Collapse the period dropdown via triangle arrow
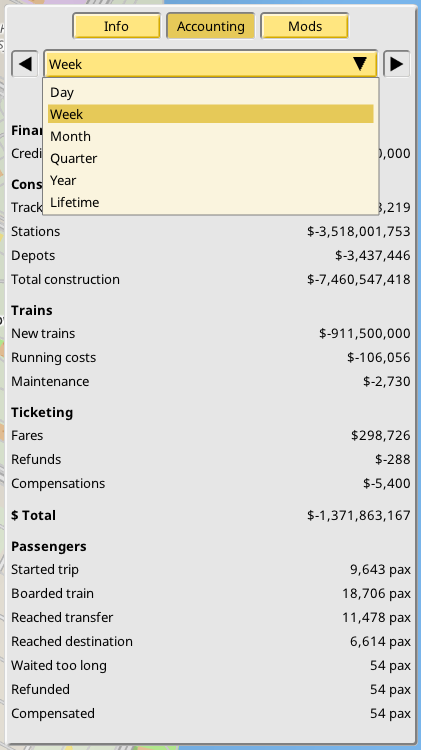The image size is (421, 750). tap(360, 64)
